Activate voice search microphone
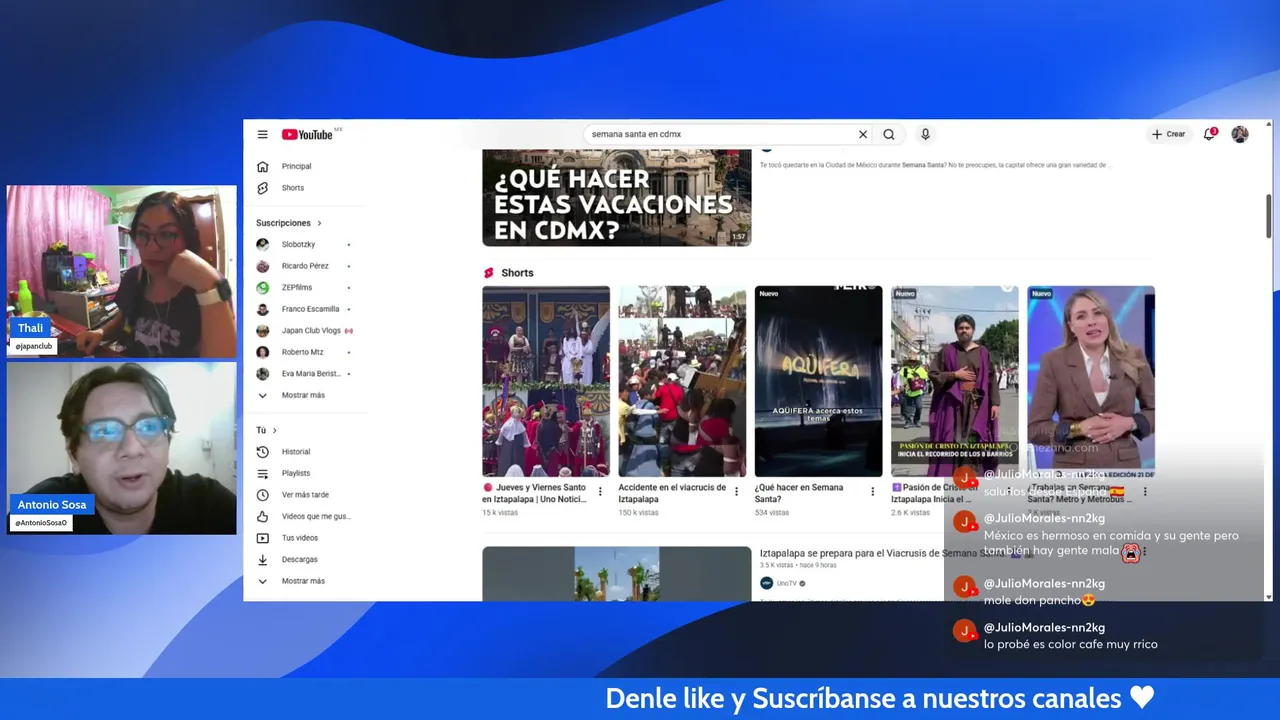 (925, 134)
